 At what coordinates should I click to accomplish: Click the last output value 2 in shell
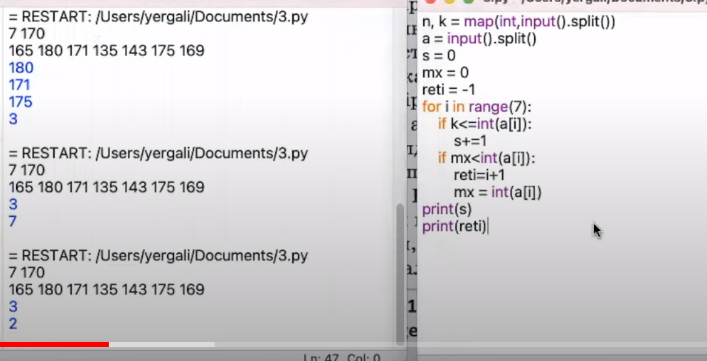click(13, 323)
